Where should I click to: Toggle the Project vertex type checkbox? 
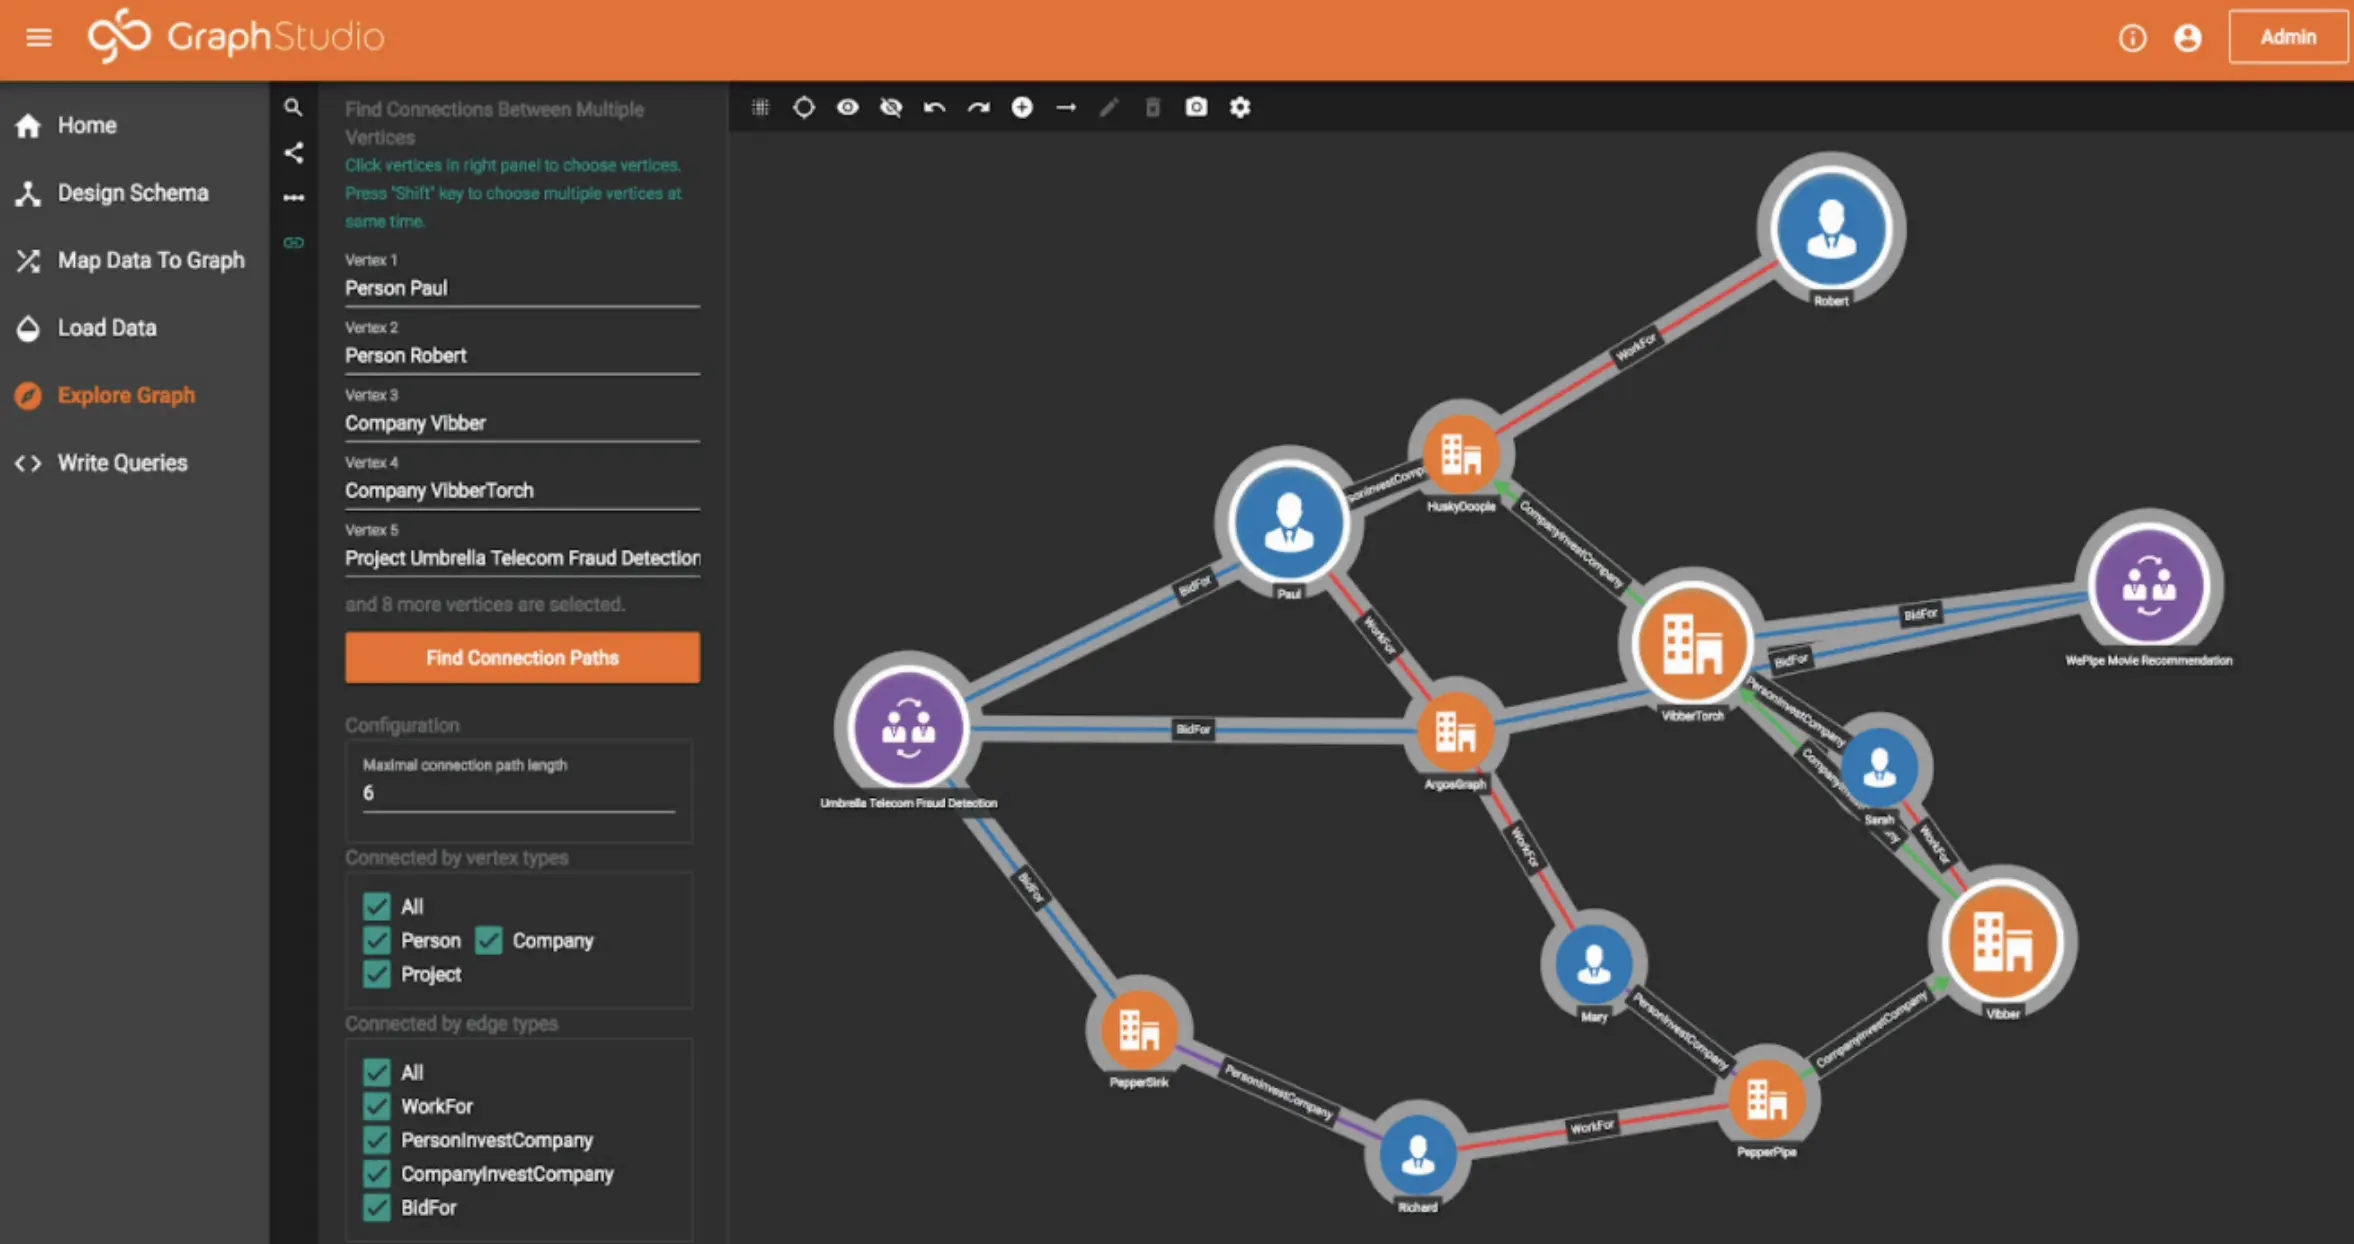(377, 974)
